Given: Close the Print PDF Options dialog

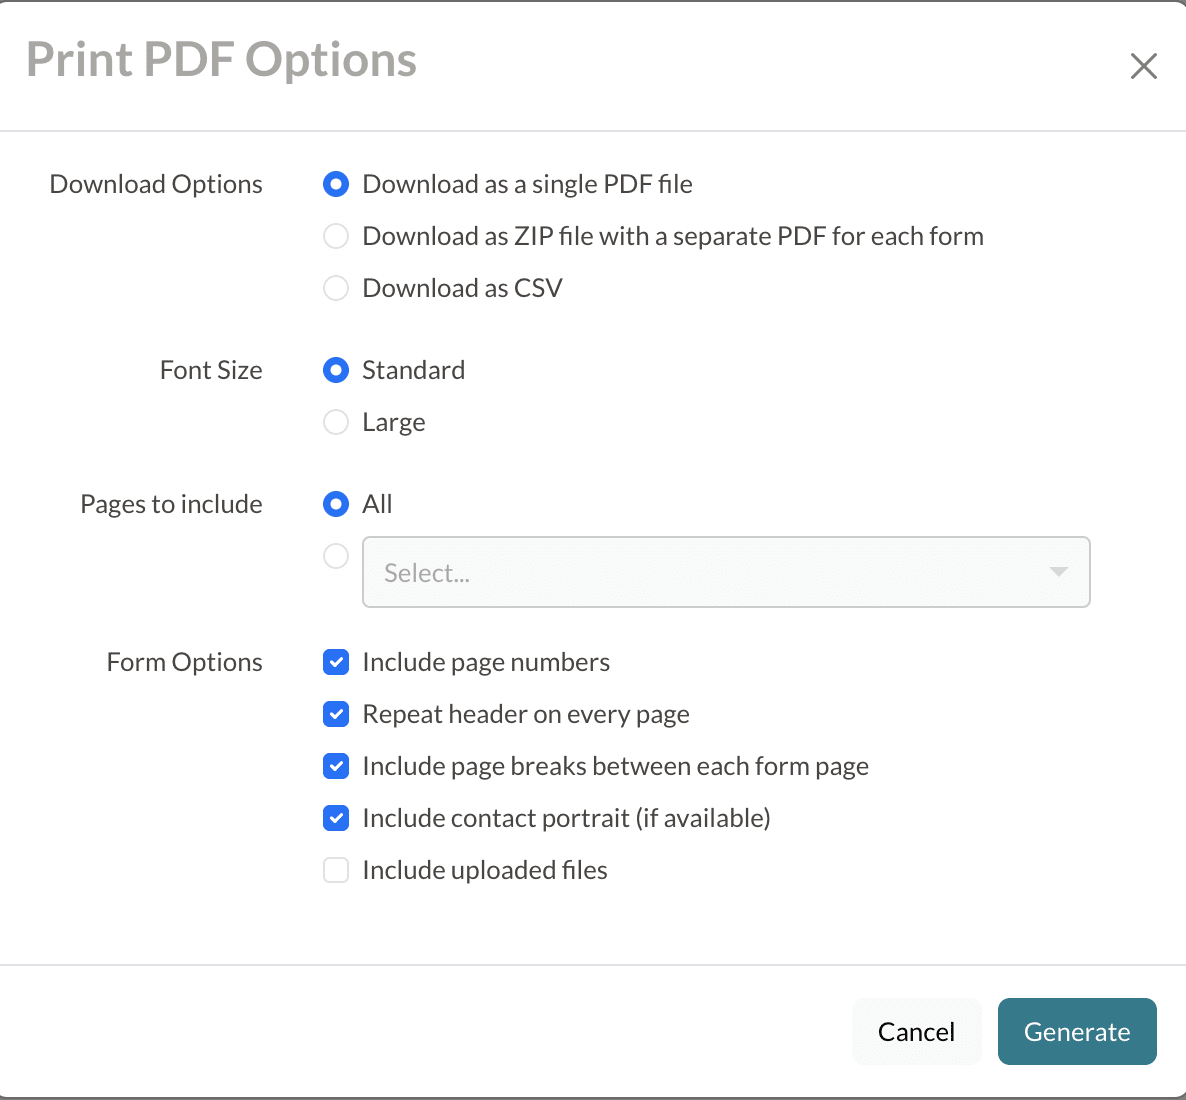Looking at the screenshot, I should [x=1143, y=67].
